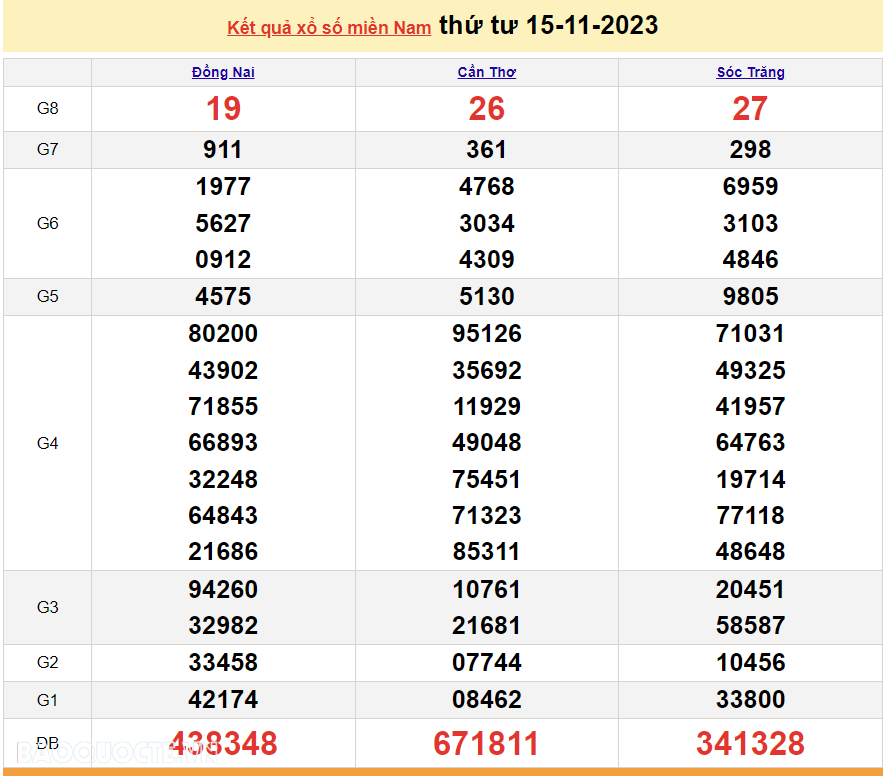The height and width of the screenshot is (776, 886).
Task: Select the G3 number 58587
Action: click(750, 626)
